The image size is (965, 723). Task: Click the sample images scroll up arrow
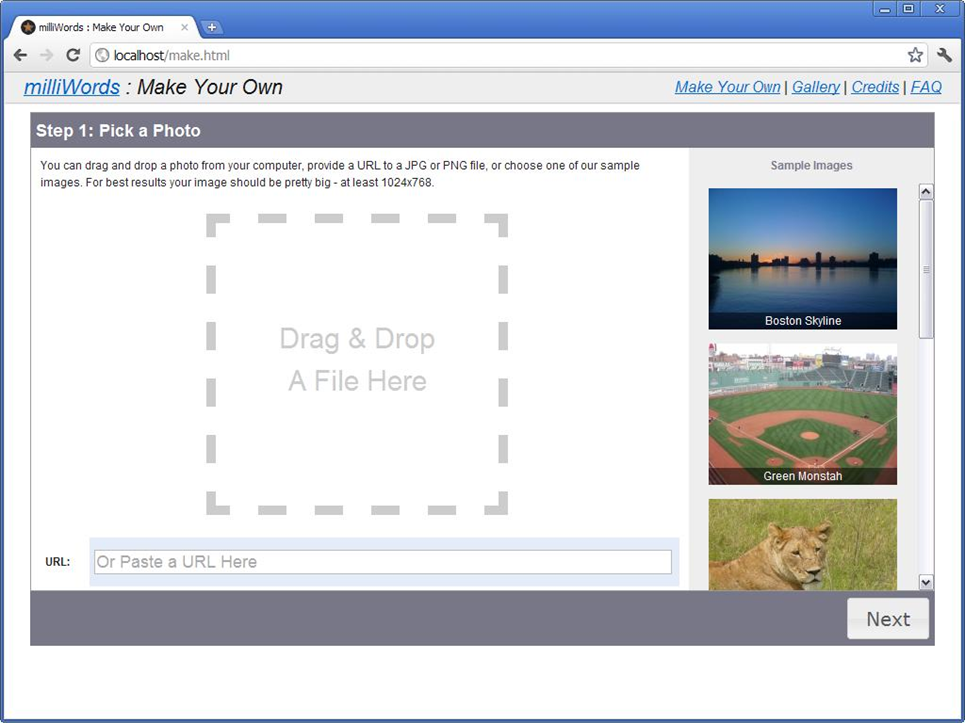coord(926,192)
